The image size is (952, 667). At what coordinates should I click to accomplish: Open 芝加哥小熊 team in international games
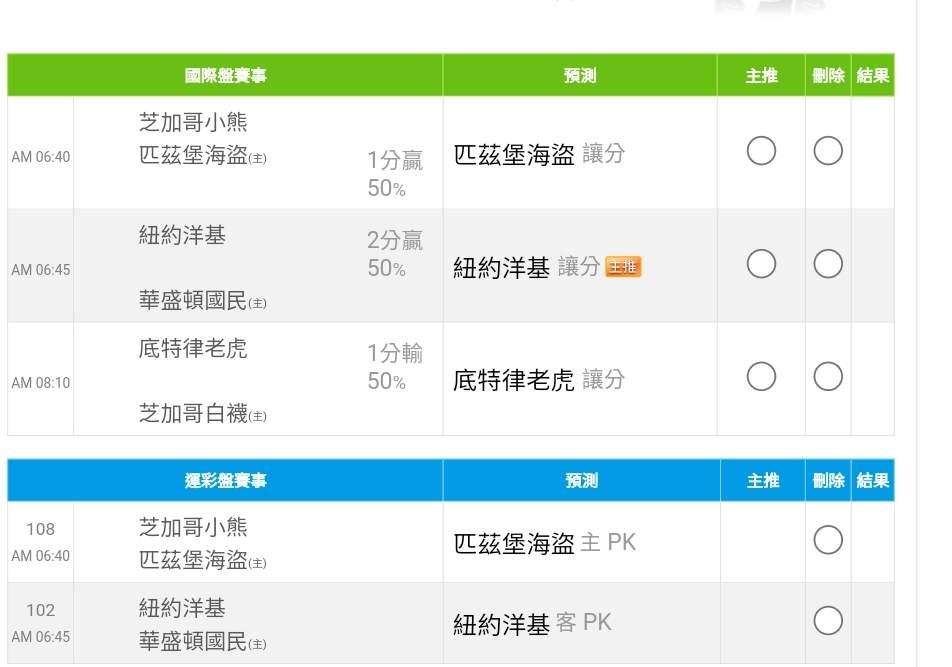coord(193,123)
